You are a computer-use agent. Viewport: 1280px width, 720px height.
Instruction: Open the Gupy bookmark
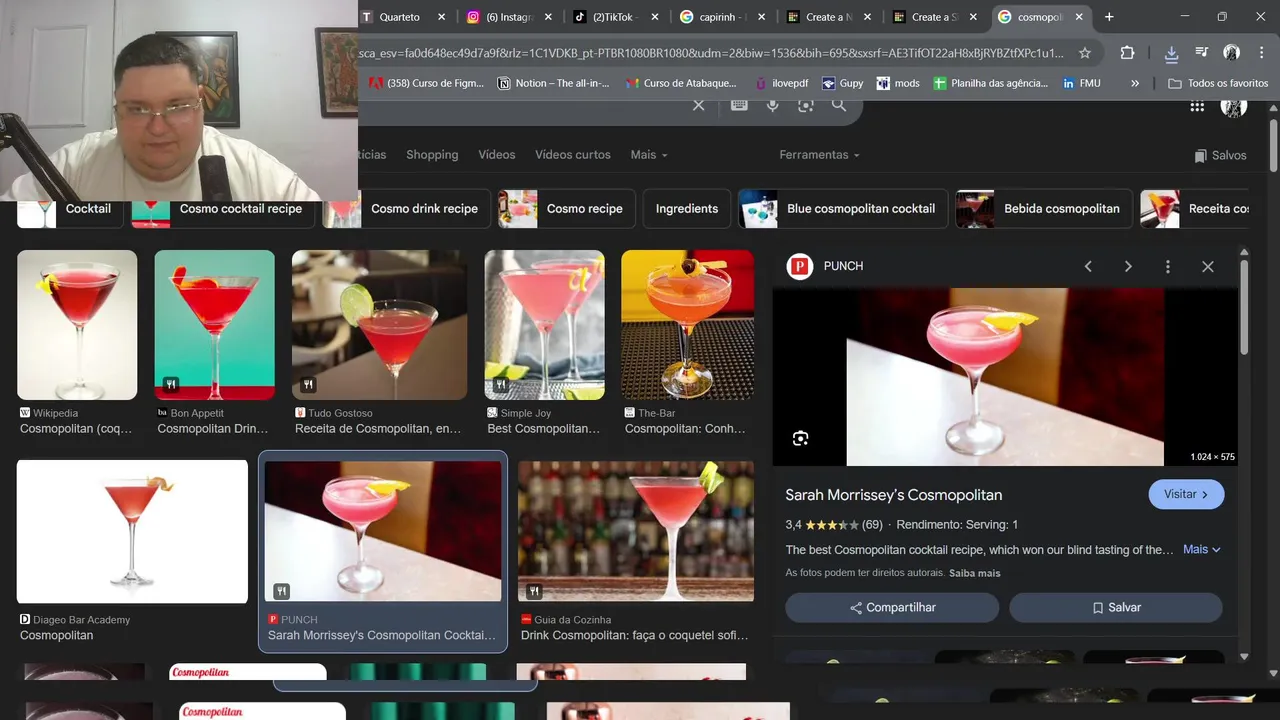tap(842, 83)
